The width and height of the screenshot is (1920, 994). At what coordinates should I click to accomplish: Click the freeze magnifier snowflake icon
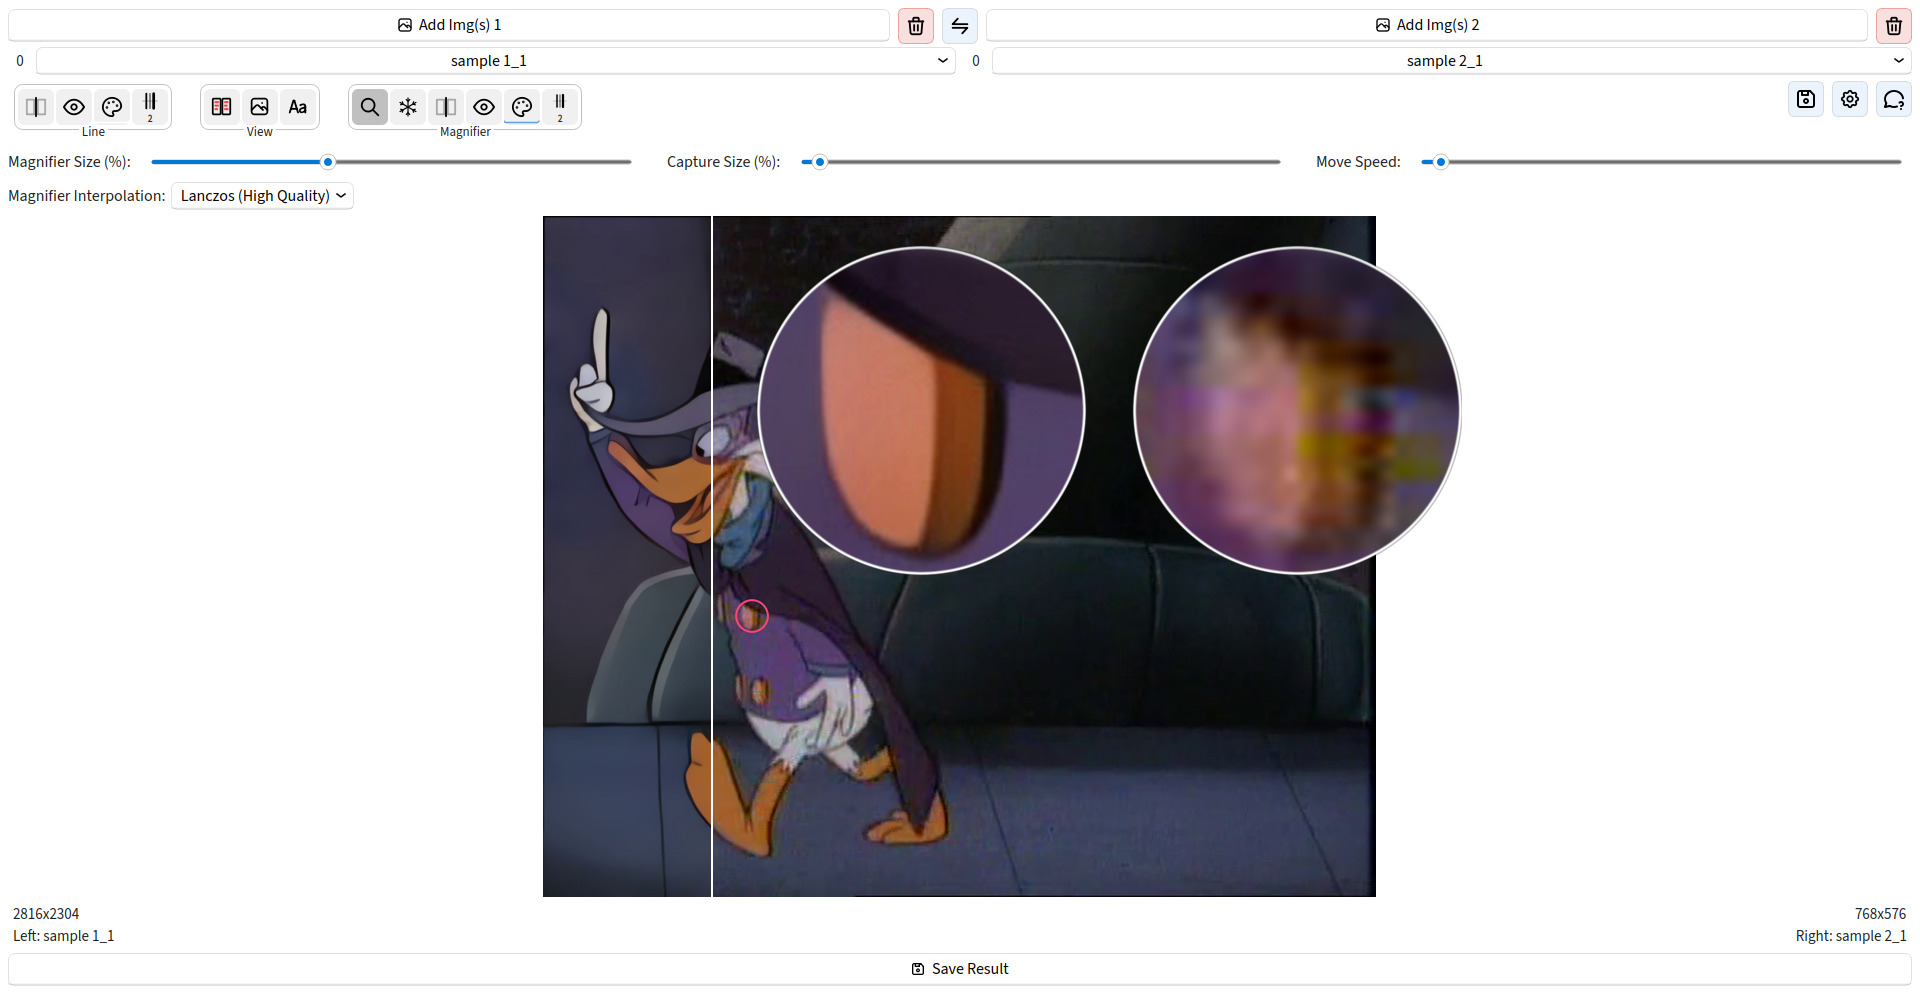pyautogui.click(x=408, y=107)
